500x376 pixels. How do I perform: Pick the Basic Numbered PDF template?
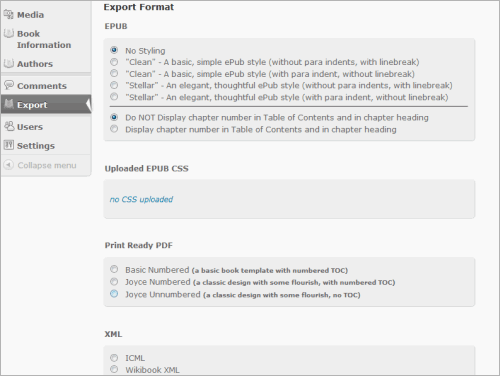[114, 269]
